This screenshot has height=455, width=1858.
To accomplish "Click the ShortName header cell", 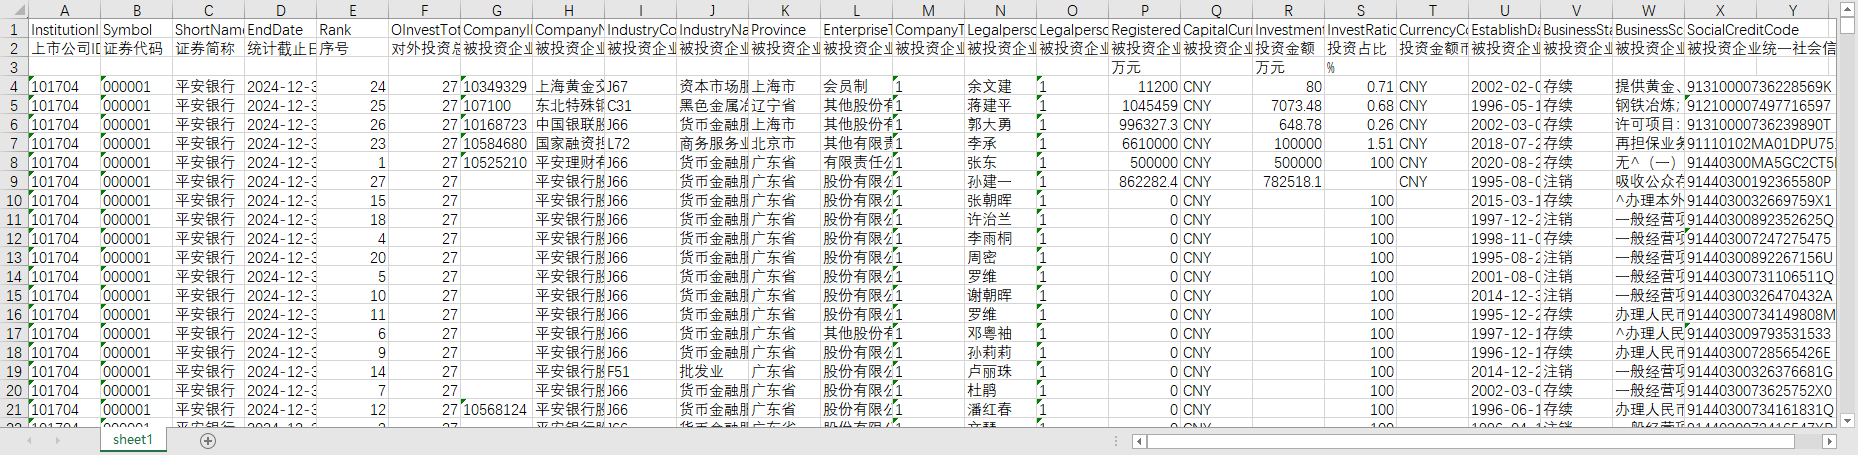I will click(x=208, y=30).
